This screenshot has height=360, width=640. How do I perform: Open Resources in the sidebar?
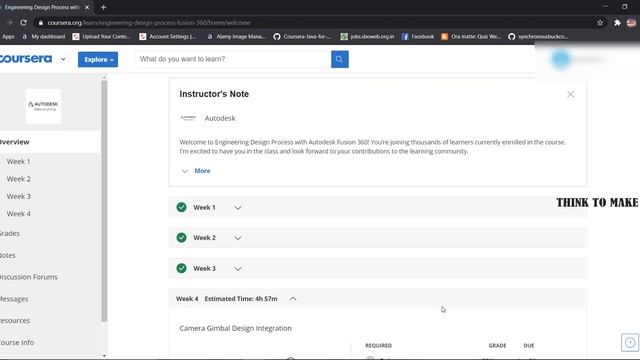pos(15,321)
